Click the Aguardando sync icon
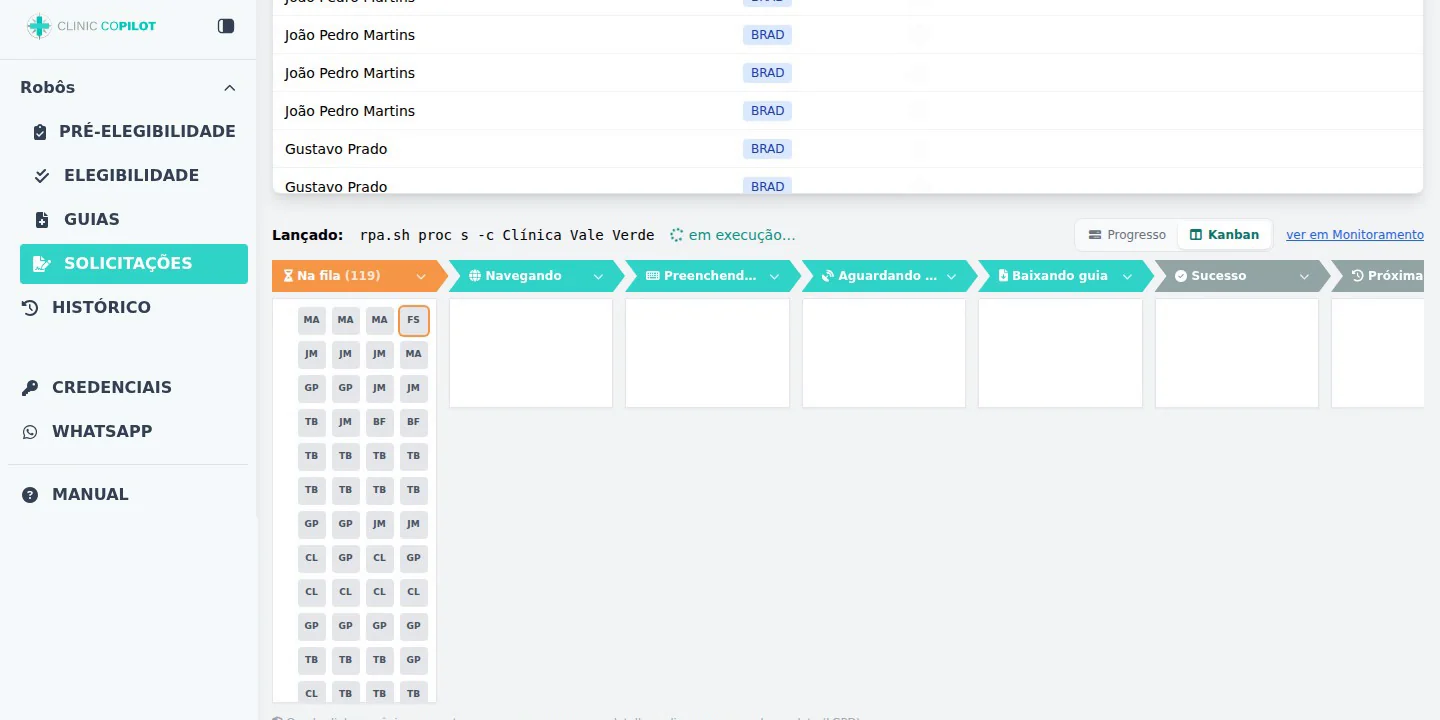The height and width of the screenshot is (720, 1440). coord(828,276)
